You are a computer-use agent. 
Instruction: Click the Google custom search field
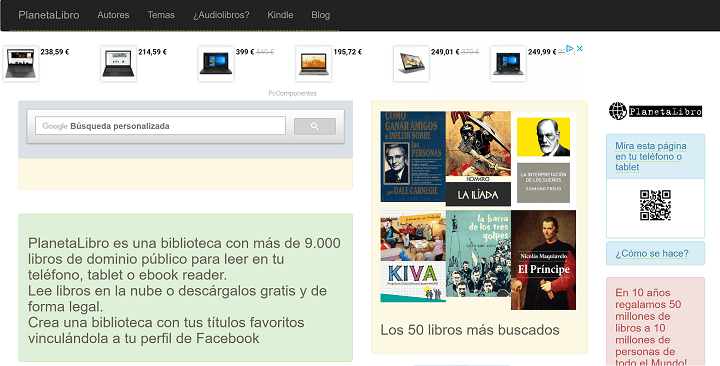[160, 126]
